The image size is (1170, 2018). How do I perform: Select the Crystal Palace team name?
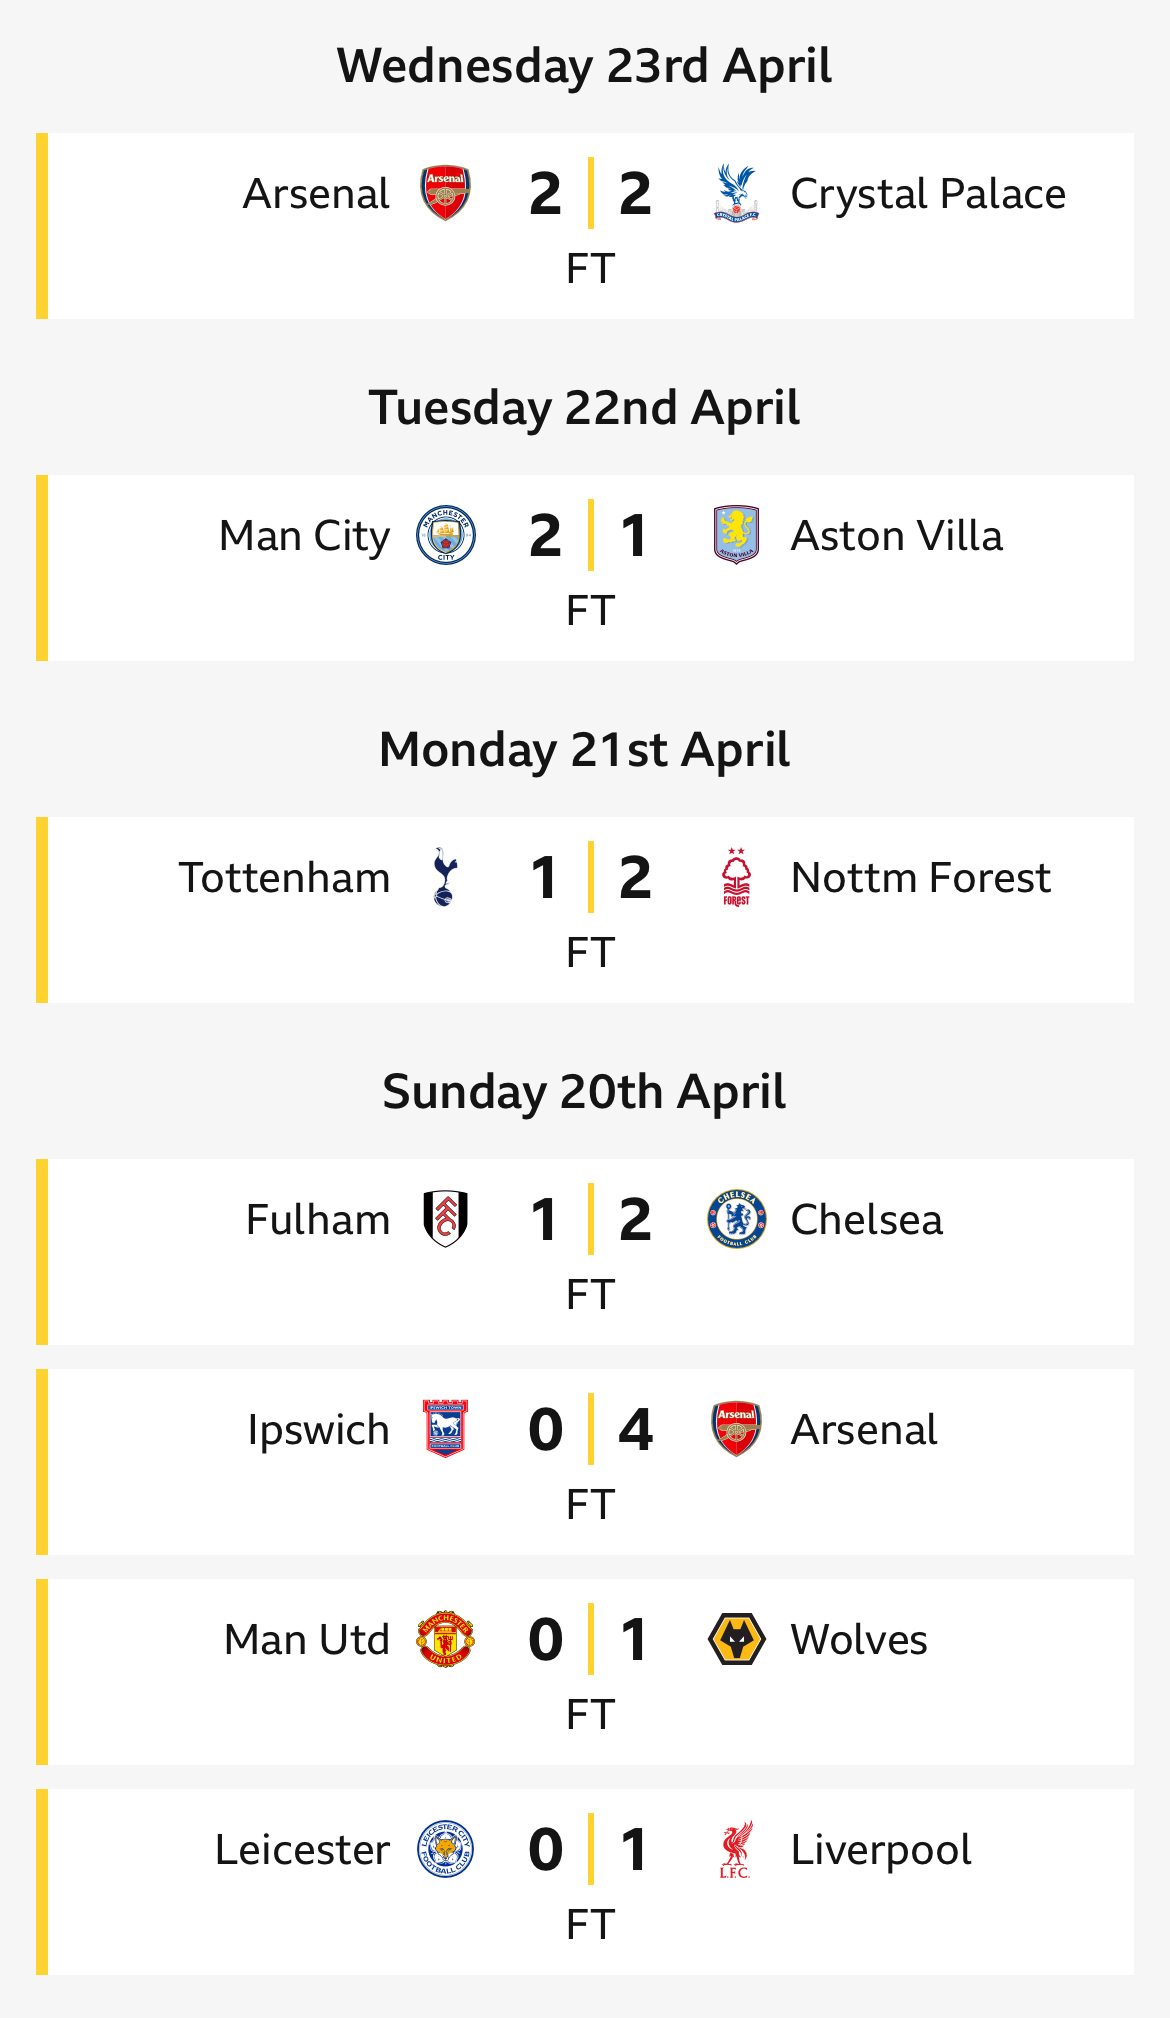928,194
